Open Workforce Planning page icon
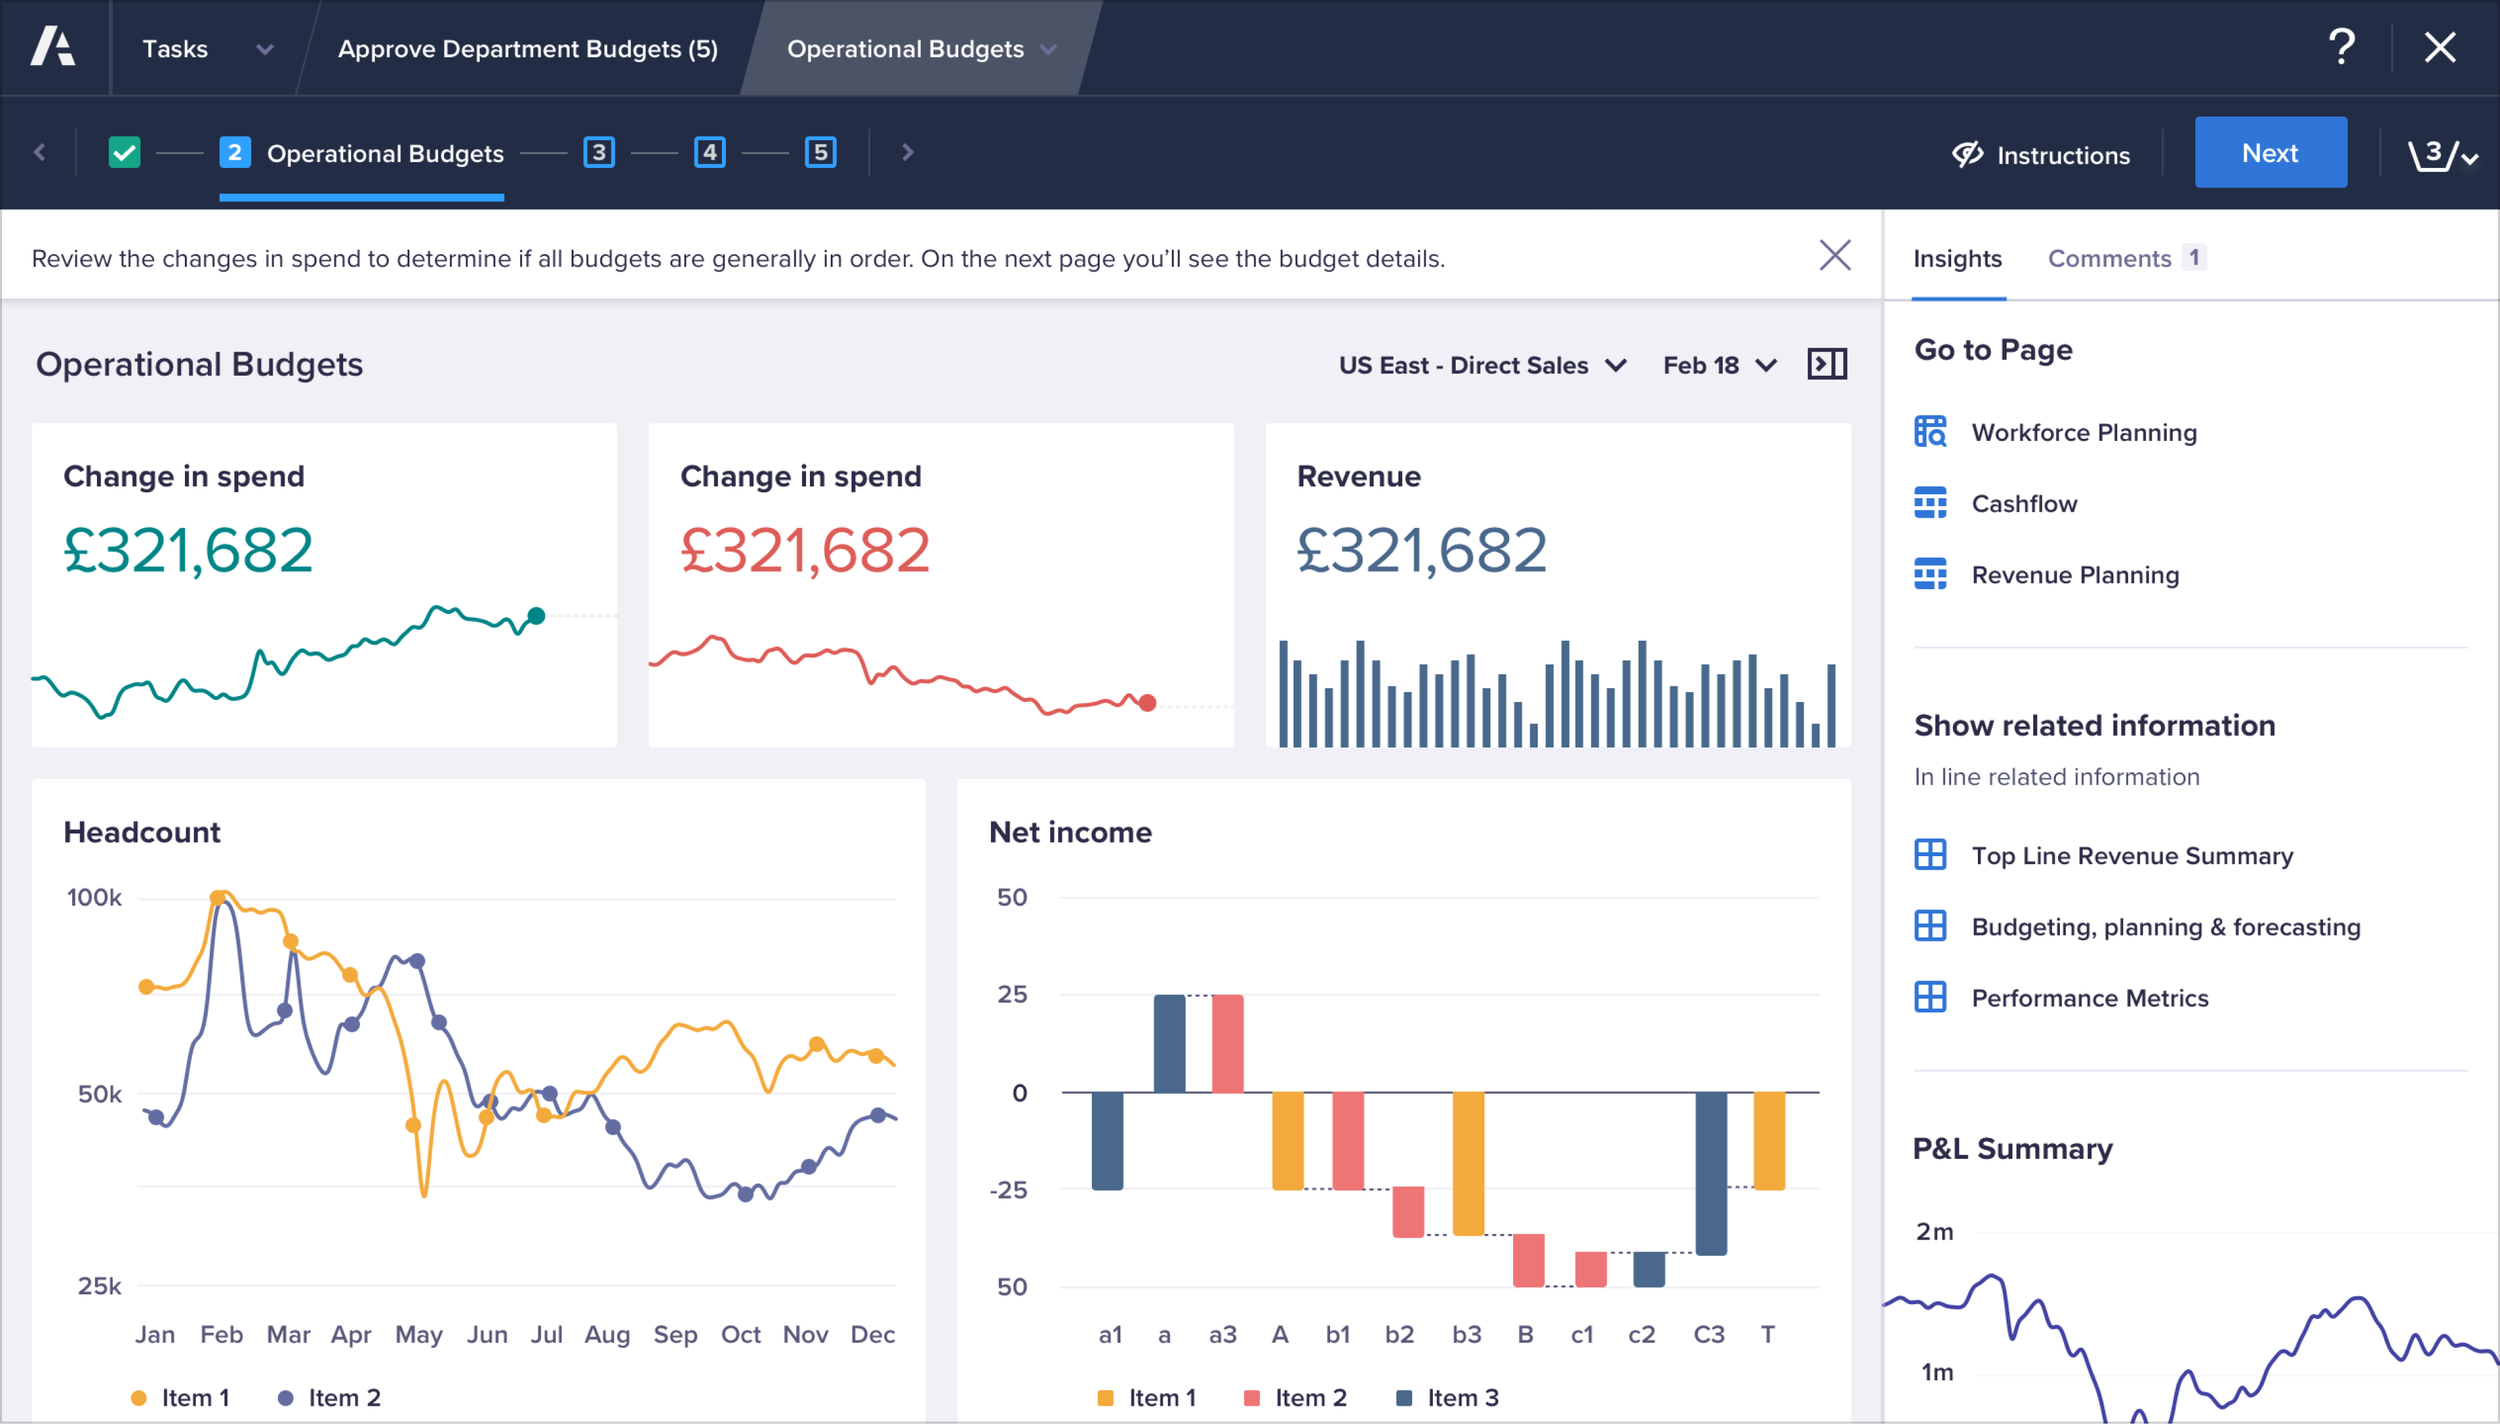The width and height of the screenshot is (2500, 1424). [x=1930, y=432]
